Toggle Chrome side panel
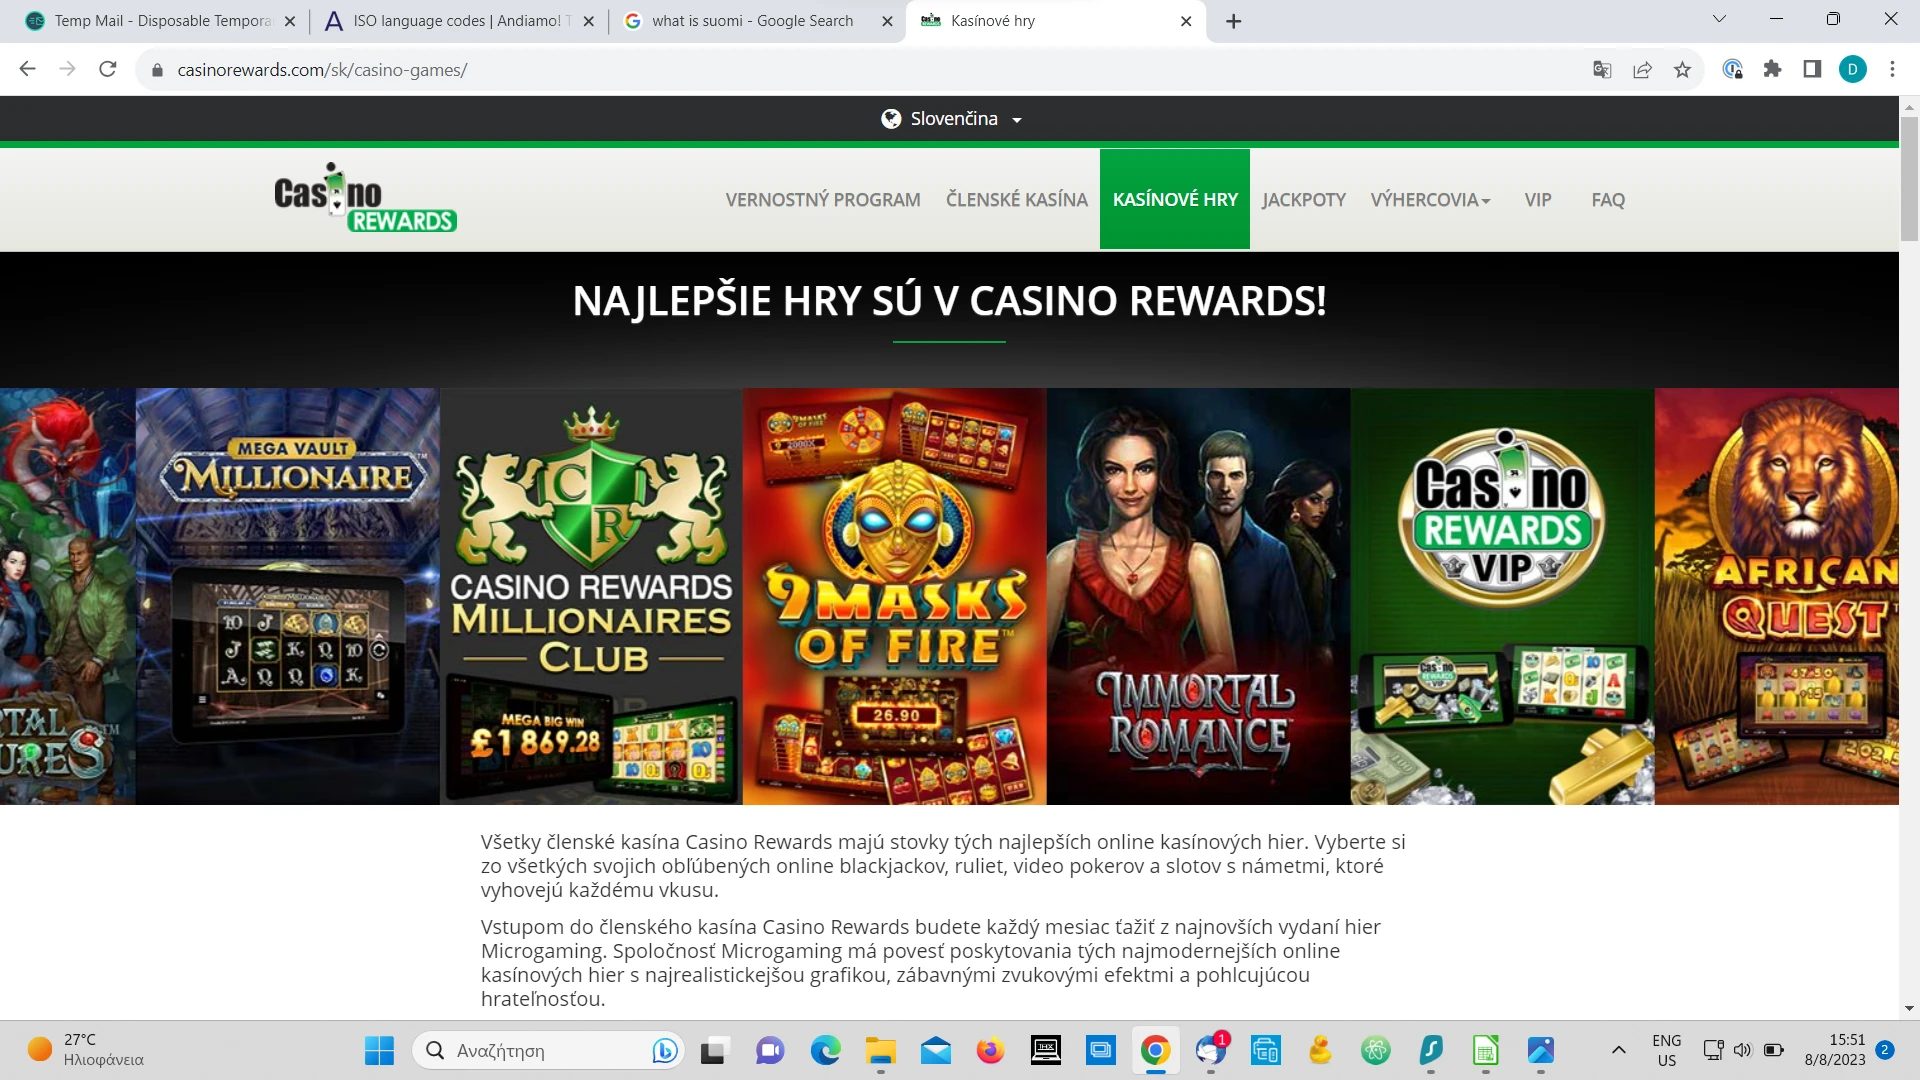This screenshot has height=1080, width=1920. pyautogui.click(x=1812, y=69)
